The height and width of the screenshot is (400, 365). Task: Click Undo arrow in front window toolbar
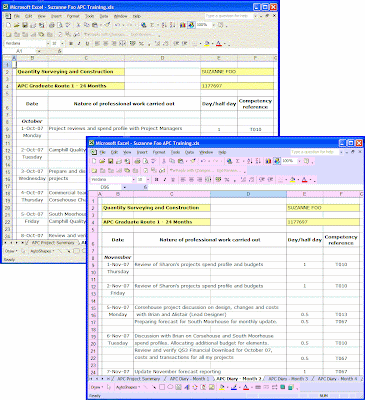coord(202,161)
